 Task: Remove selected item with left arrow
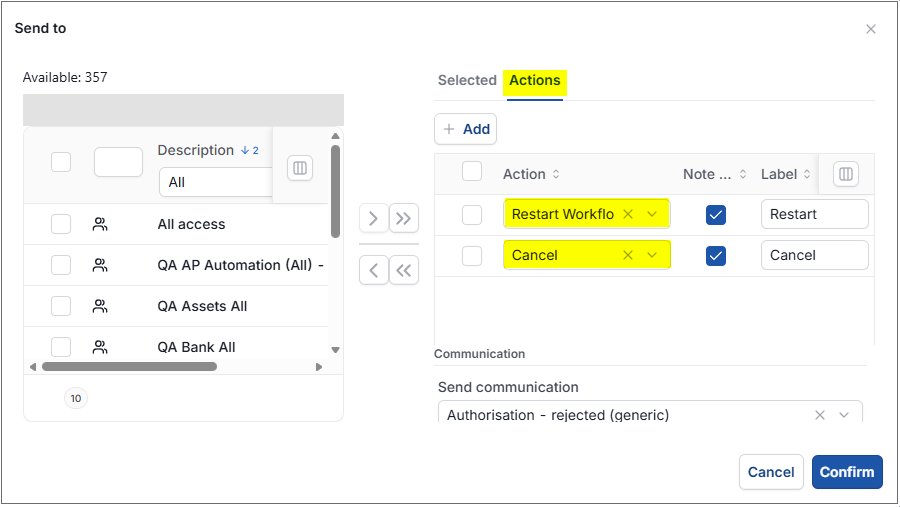[x=374, y=270]
